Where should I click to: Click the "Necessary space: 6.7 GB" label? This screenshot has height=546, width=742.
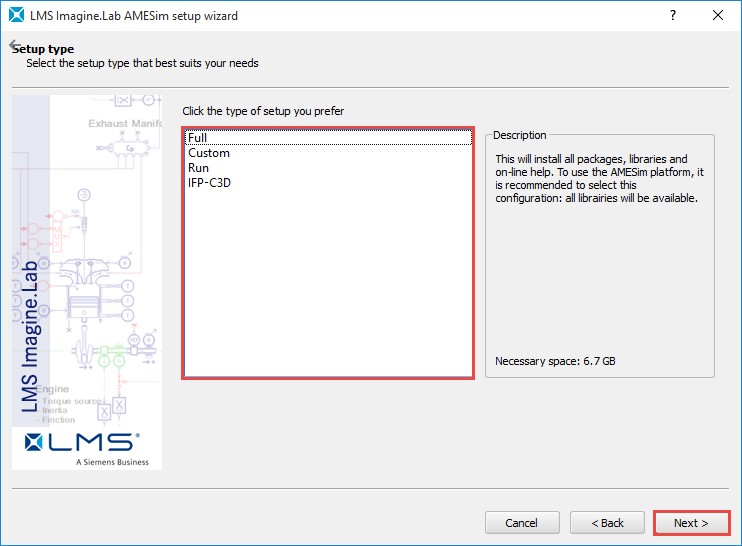(555, 361)
